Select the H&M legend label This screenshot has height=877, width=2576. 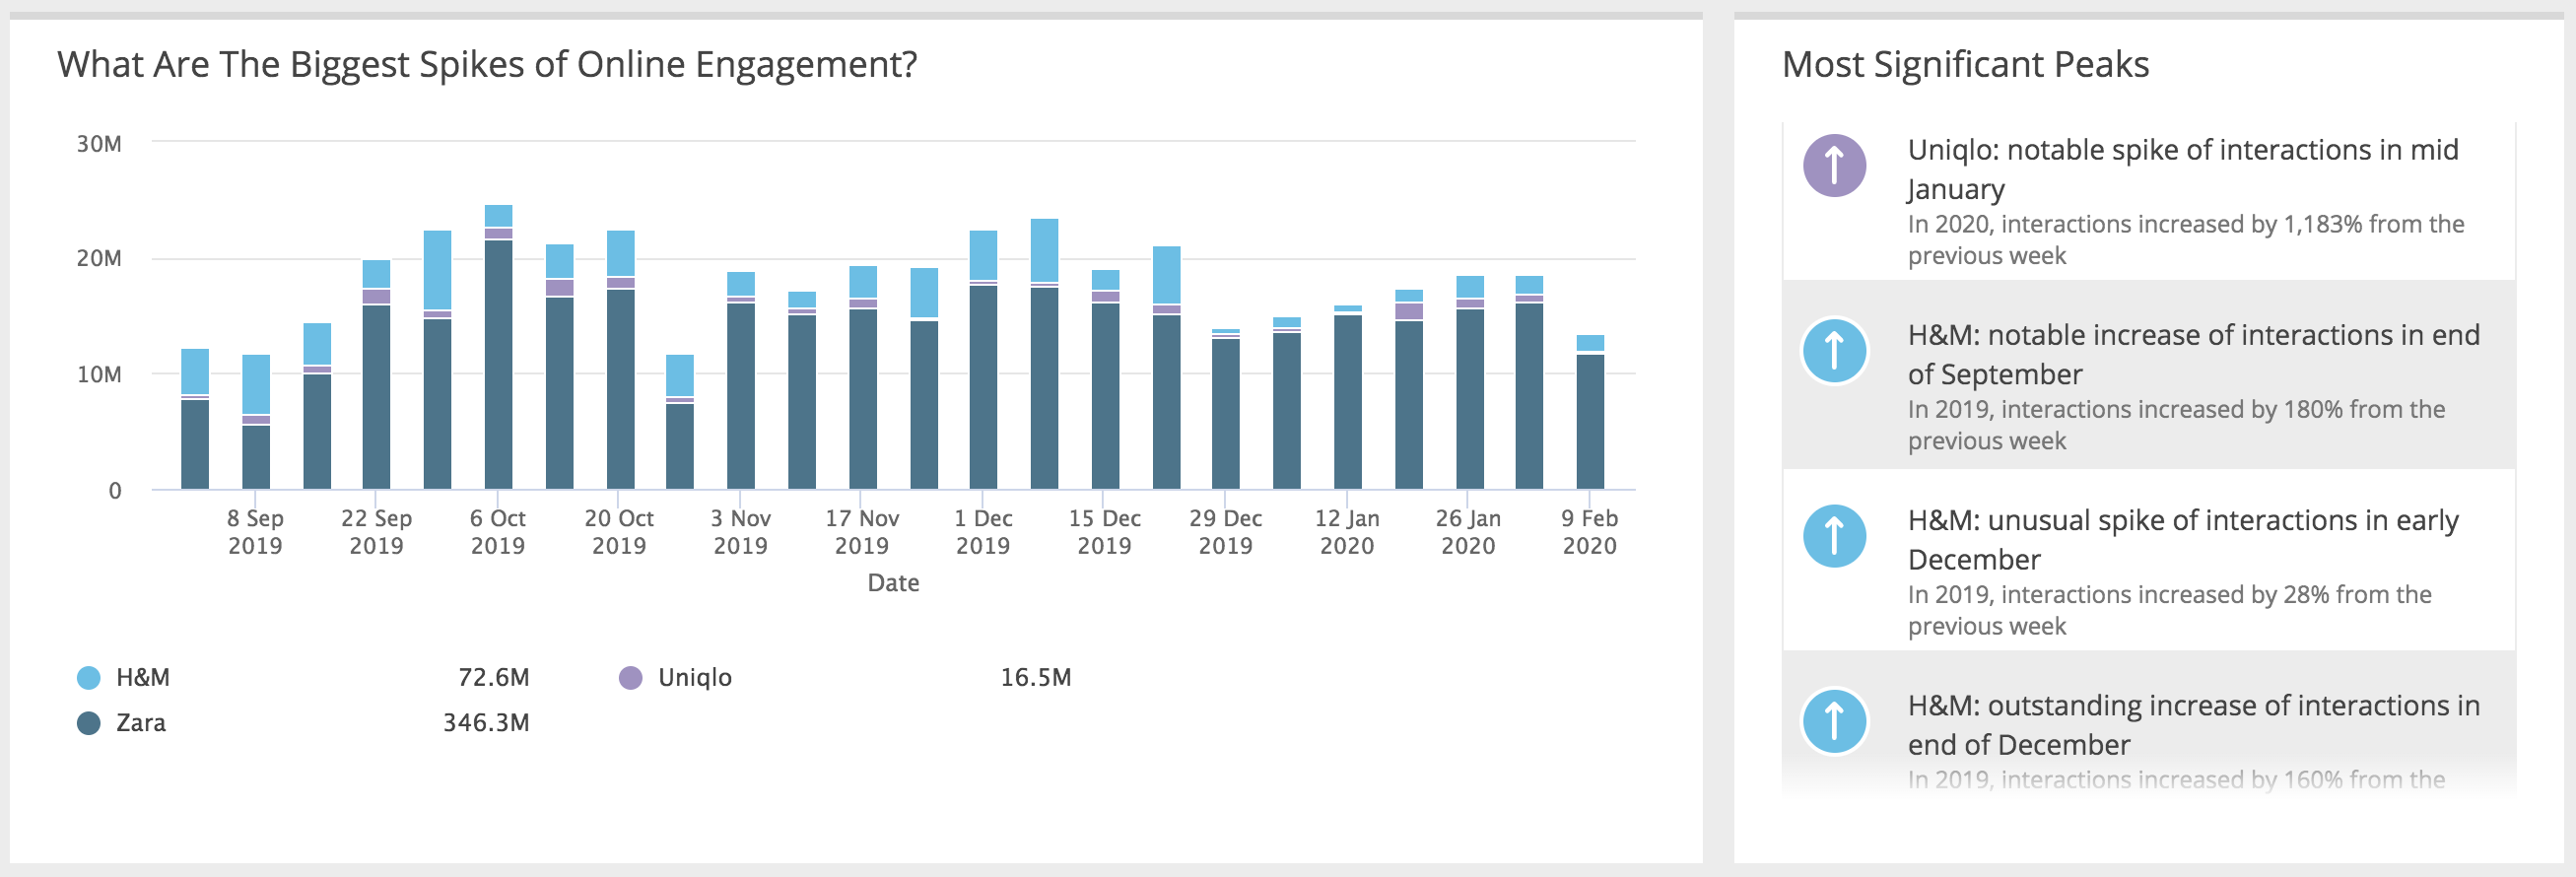143,678
